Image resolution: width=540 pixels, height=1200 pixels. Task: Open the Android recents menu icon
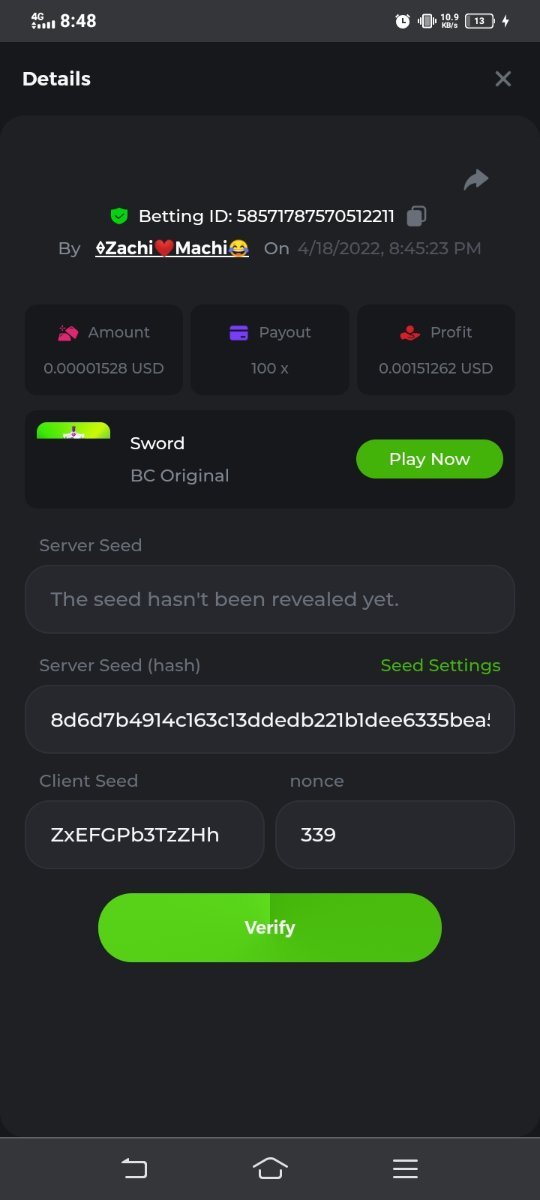click(x=405, y=1168)
